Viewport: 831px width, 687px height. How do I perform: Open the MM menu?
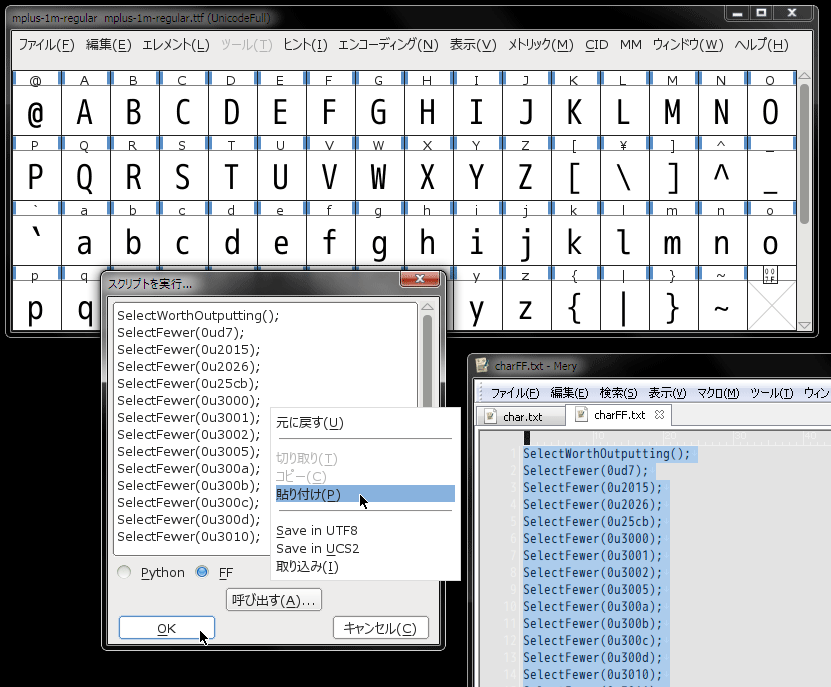coord(630,45)
